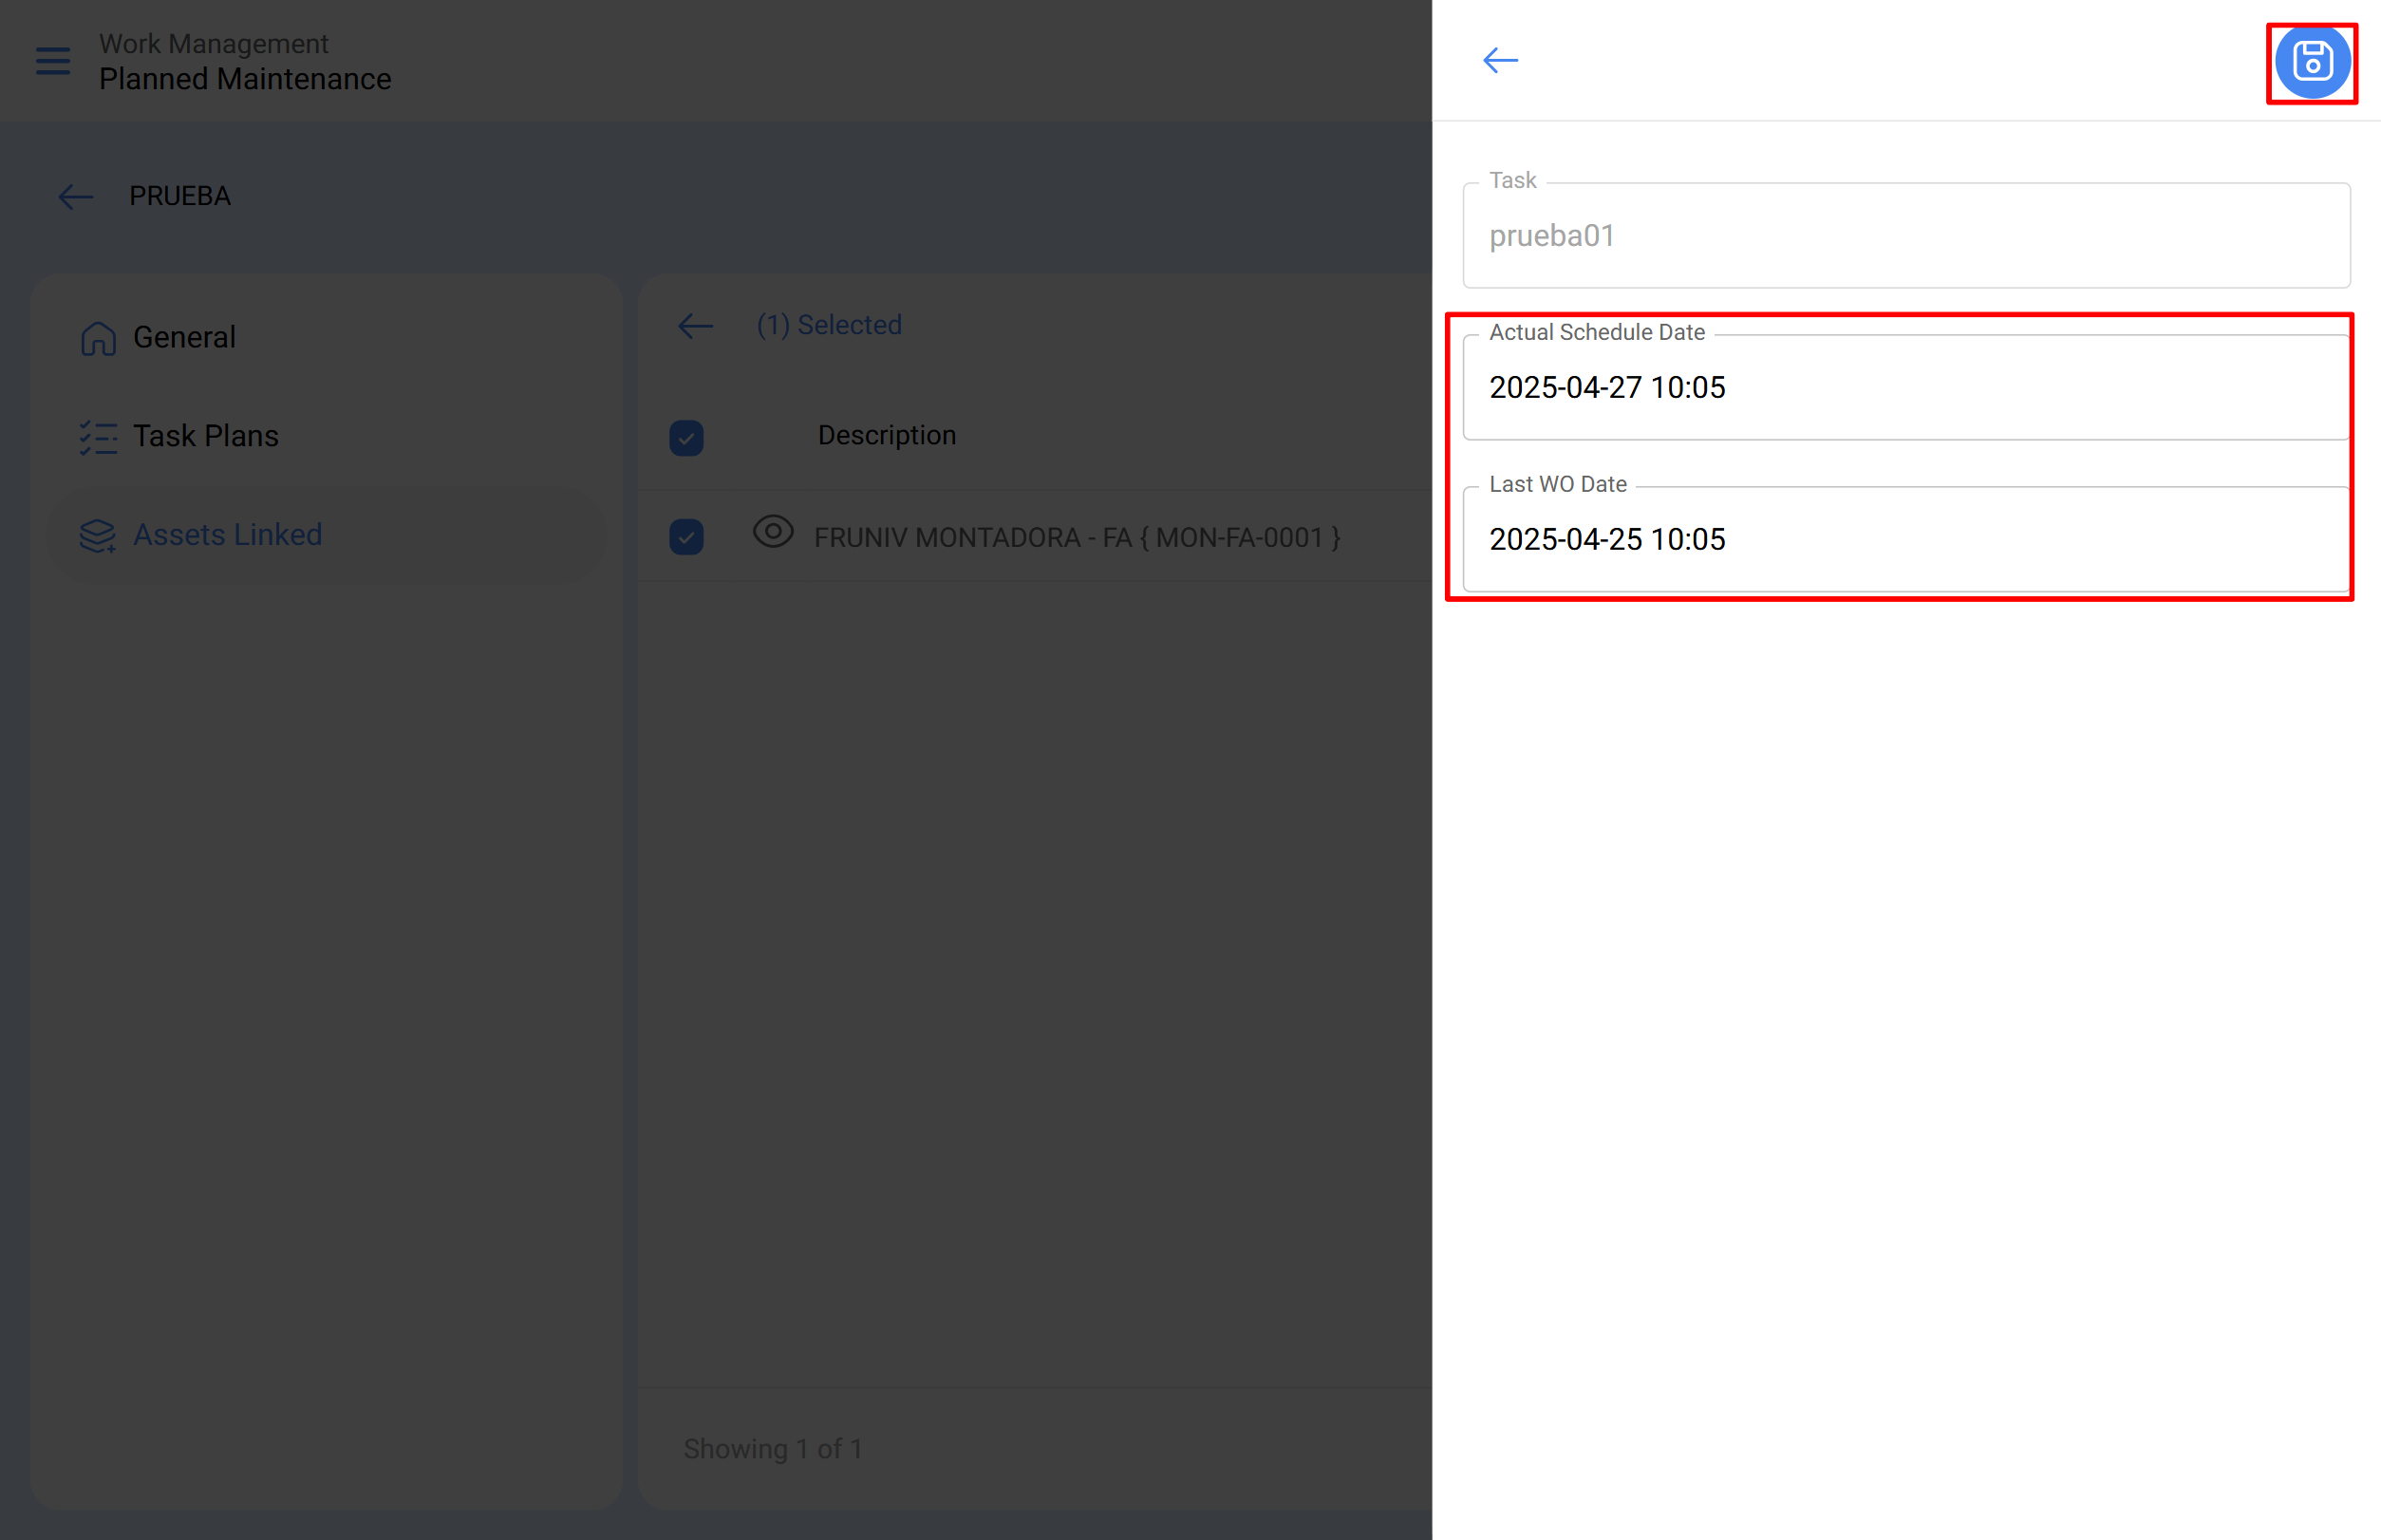
Task: Click the Assets Linked menu entry
Action: click(228, 535)
